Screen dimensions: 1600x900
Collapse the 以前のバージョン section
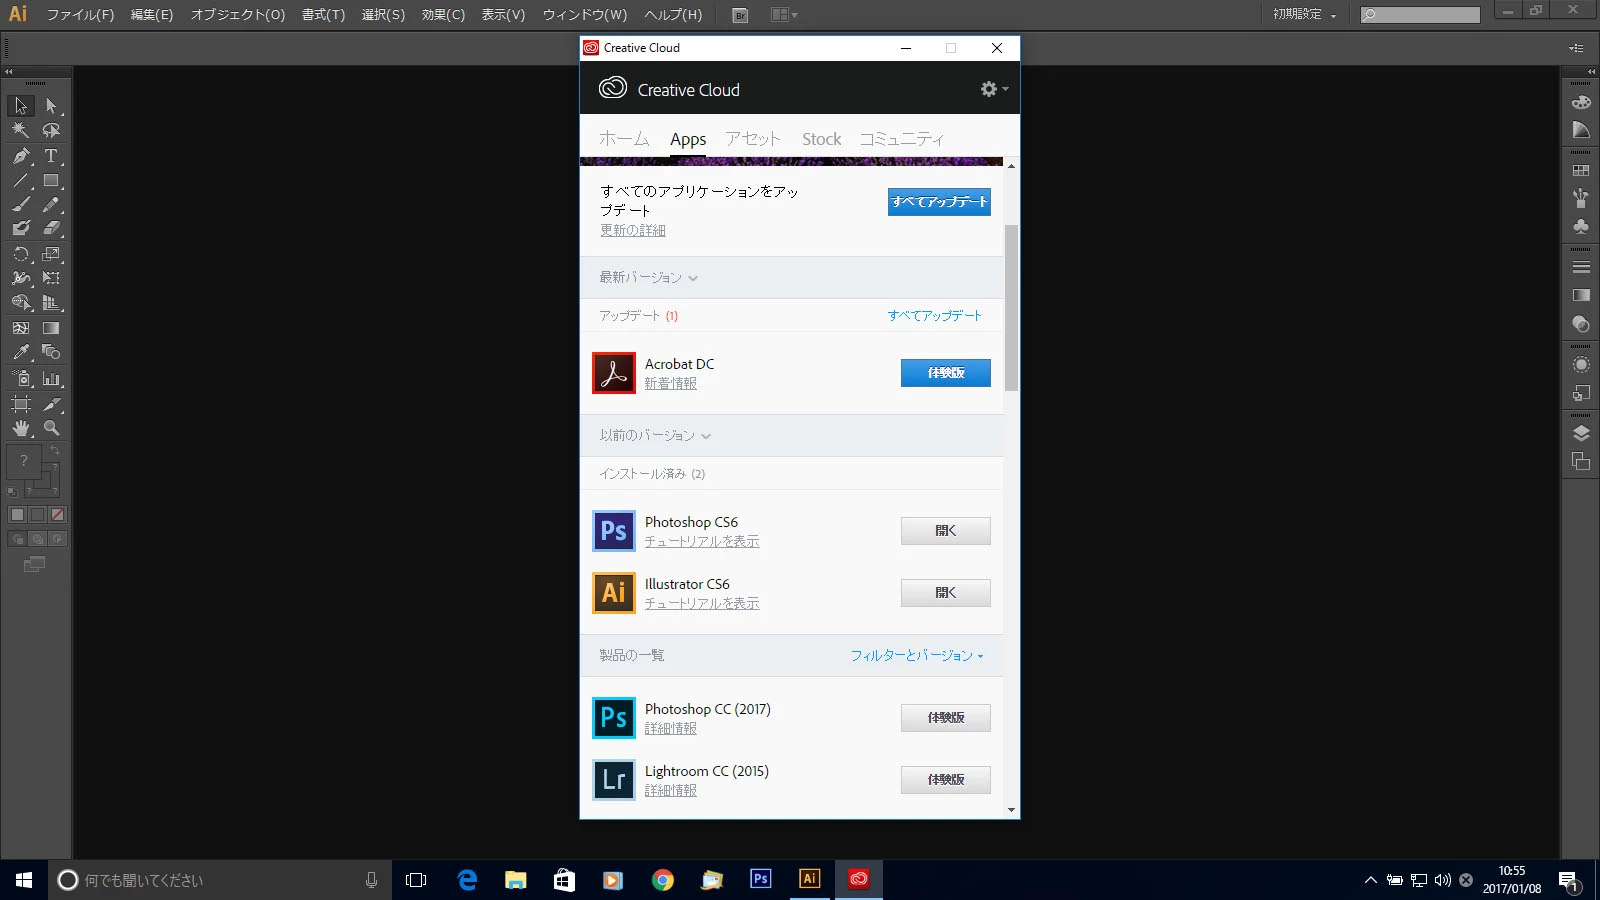pyautogui.click(x=706, y=436)
